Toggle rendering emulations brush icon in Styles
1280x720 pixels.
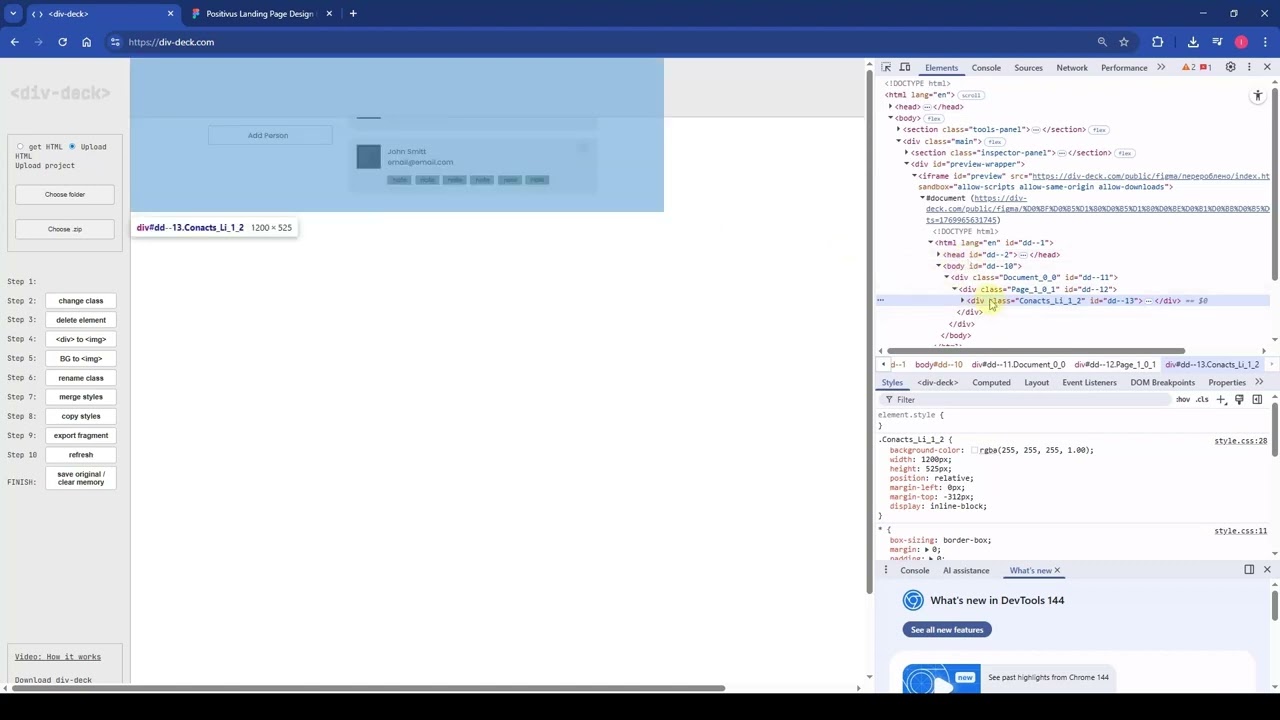coord(1239,400)
